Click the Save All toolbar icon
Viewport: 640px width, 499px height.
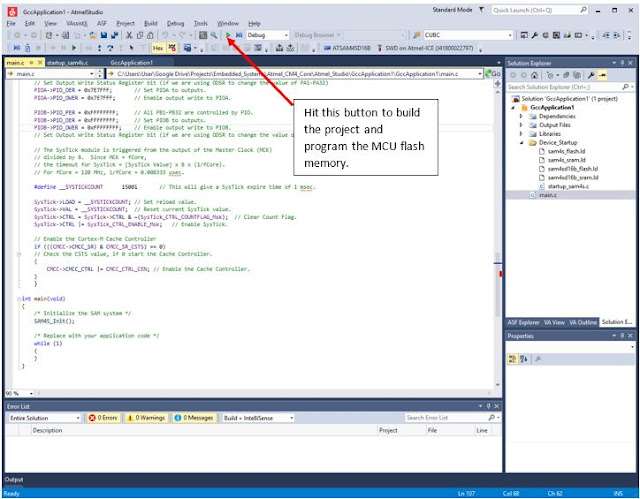115,35
